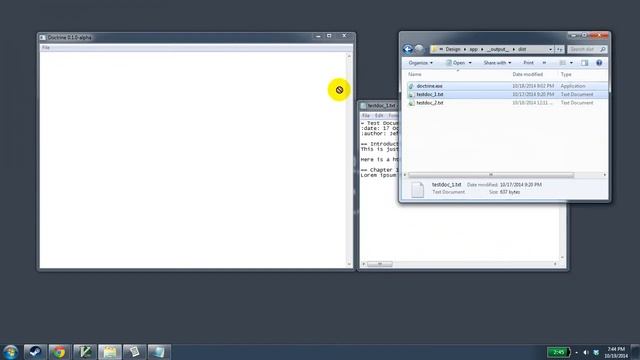
Task: Click magnifier icon in Explorer search box
Action: [x=603, y=49]
